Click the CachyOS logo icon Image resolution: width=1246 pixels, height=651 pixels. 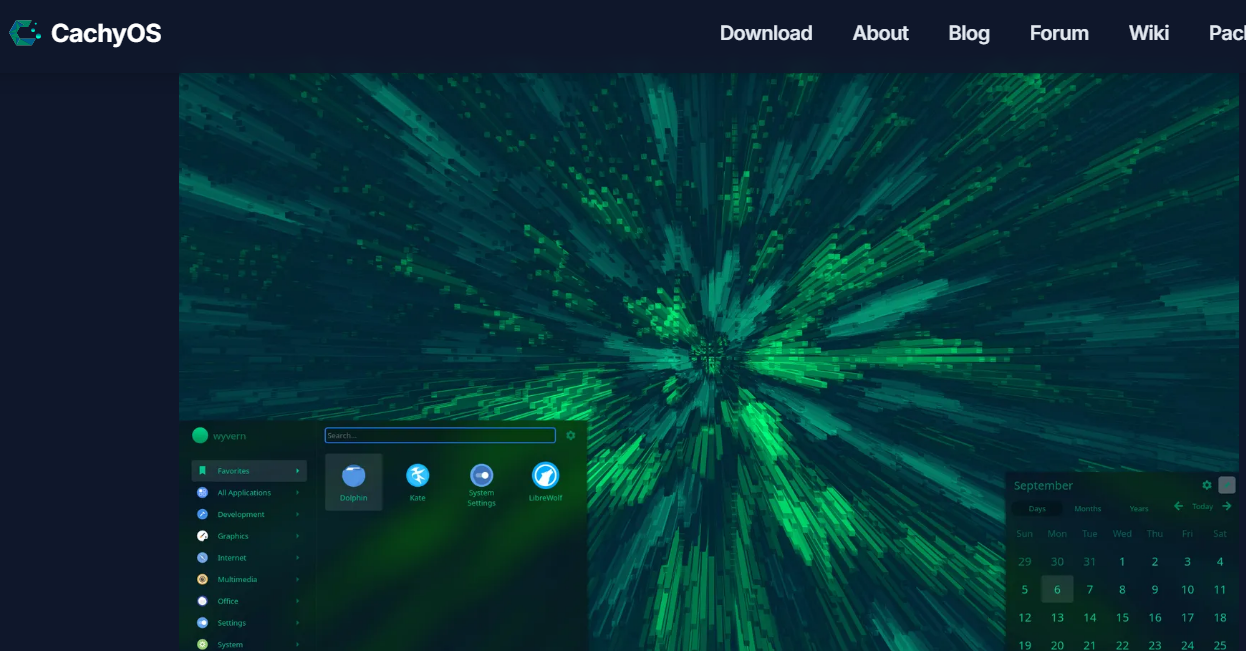pyautogui.click(x=25, y=33)
